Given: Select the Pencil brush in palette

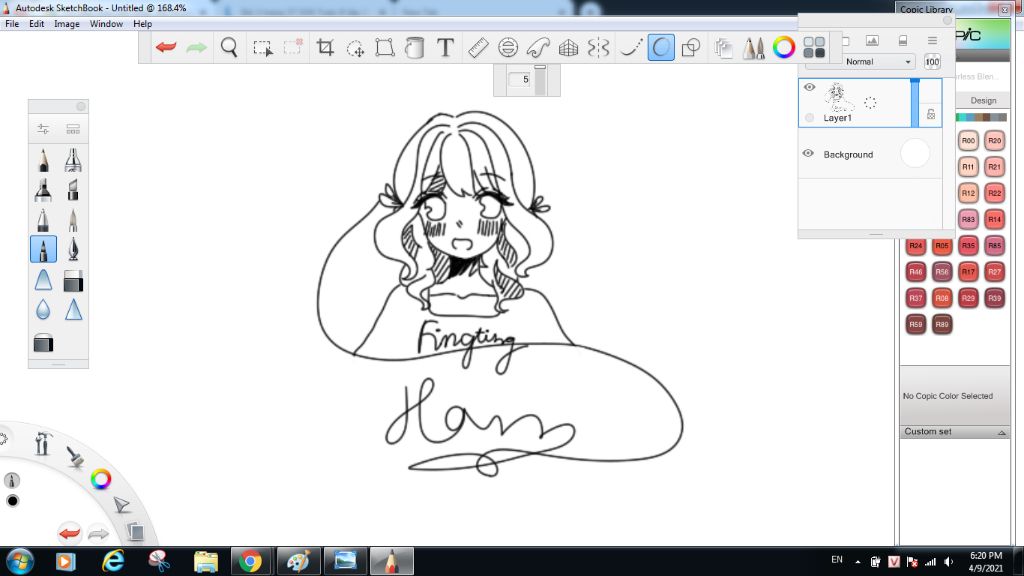Looking at the screenshot, I should pyautogui.click(x=43, y=160).
